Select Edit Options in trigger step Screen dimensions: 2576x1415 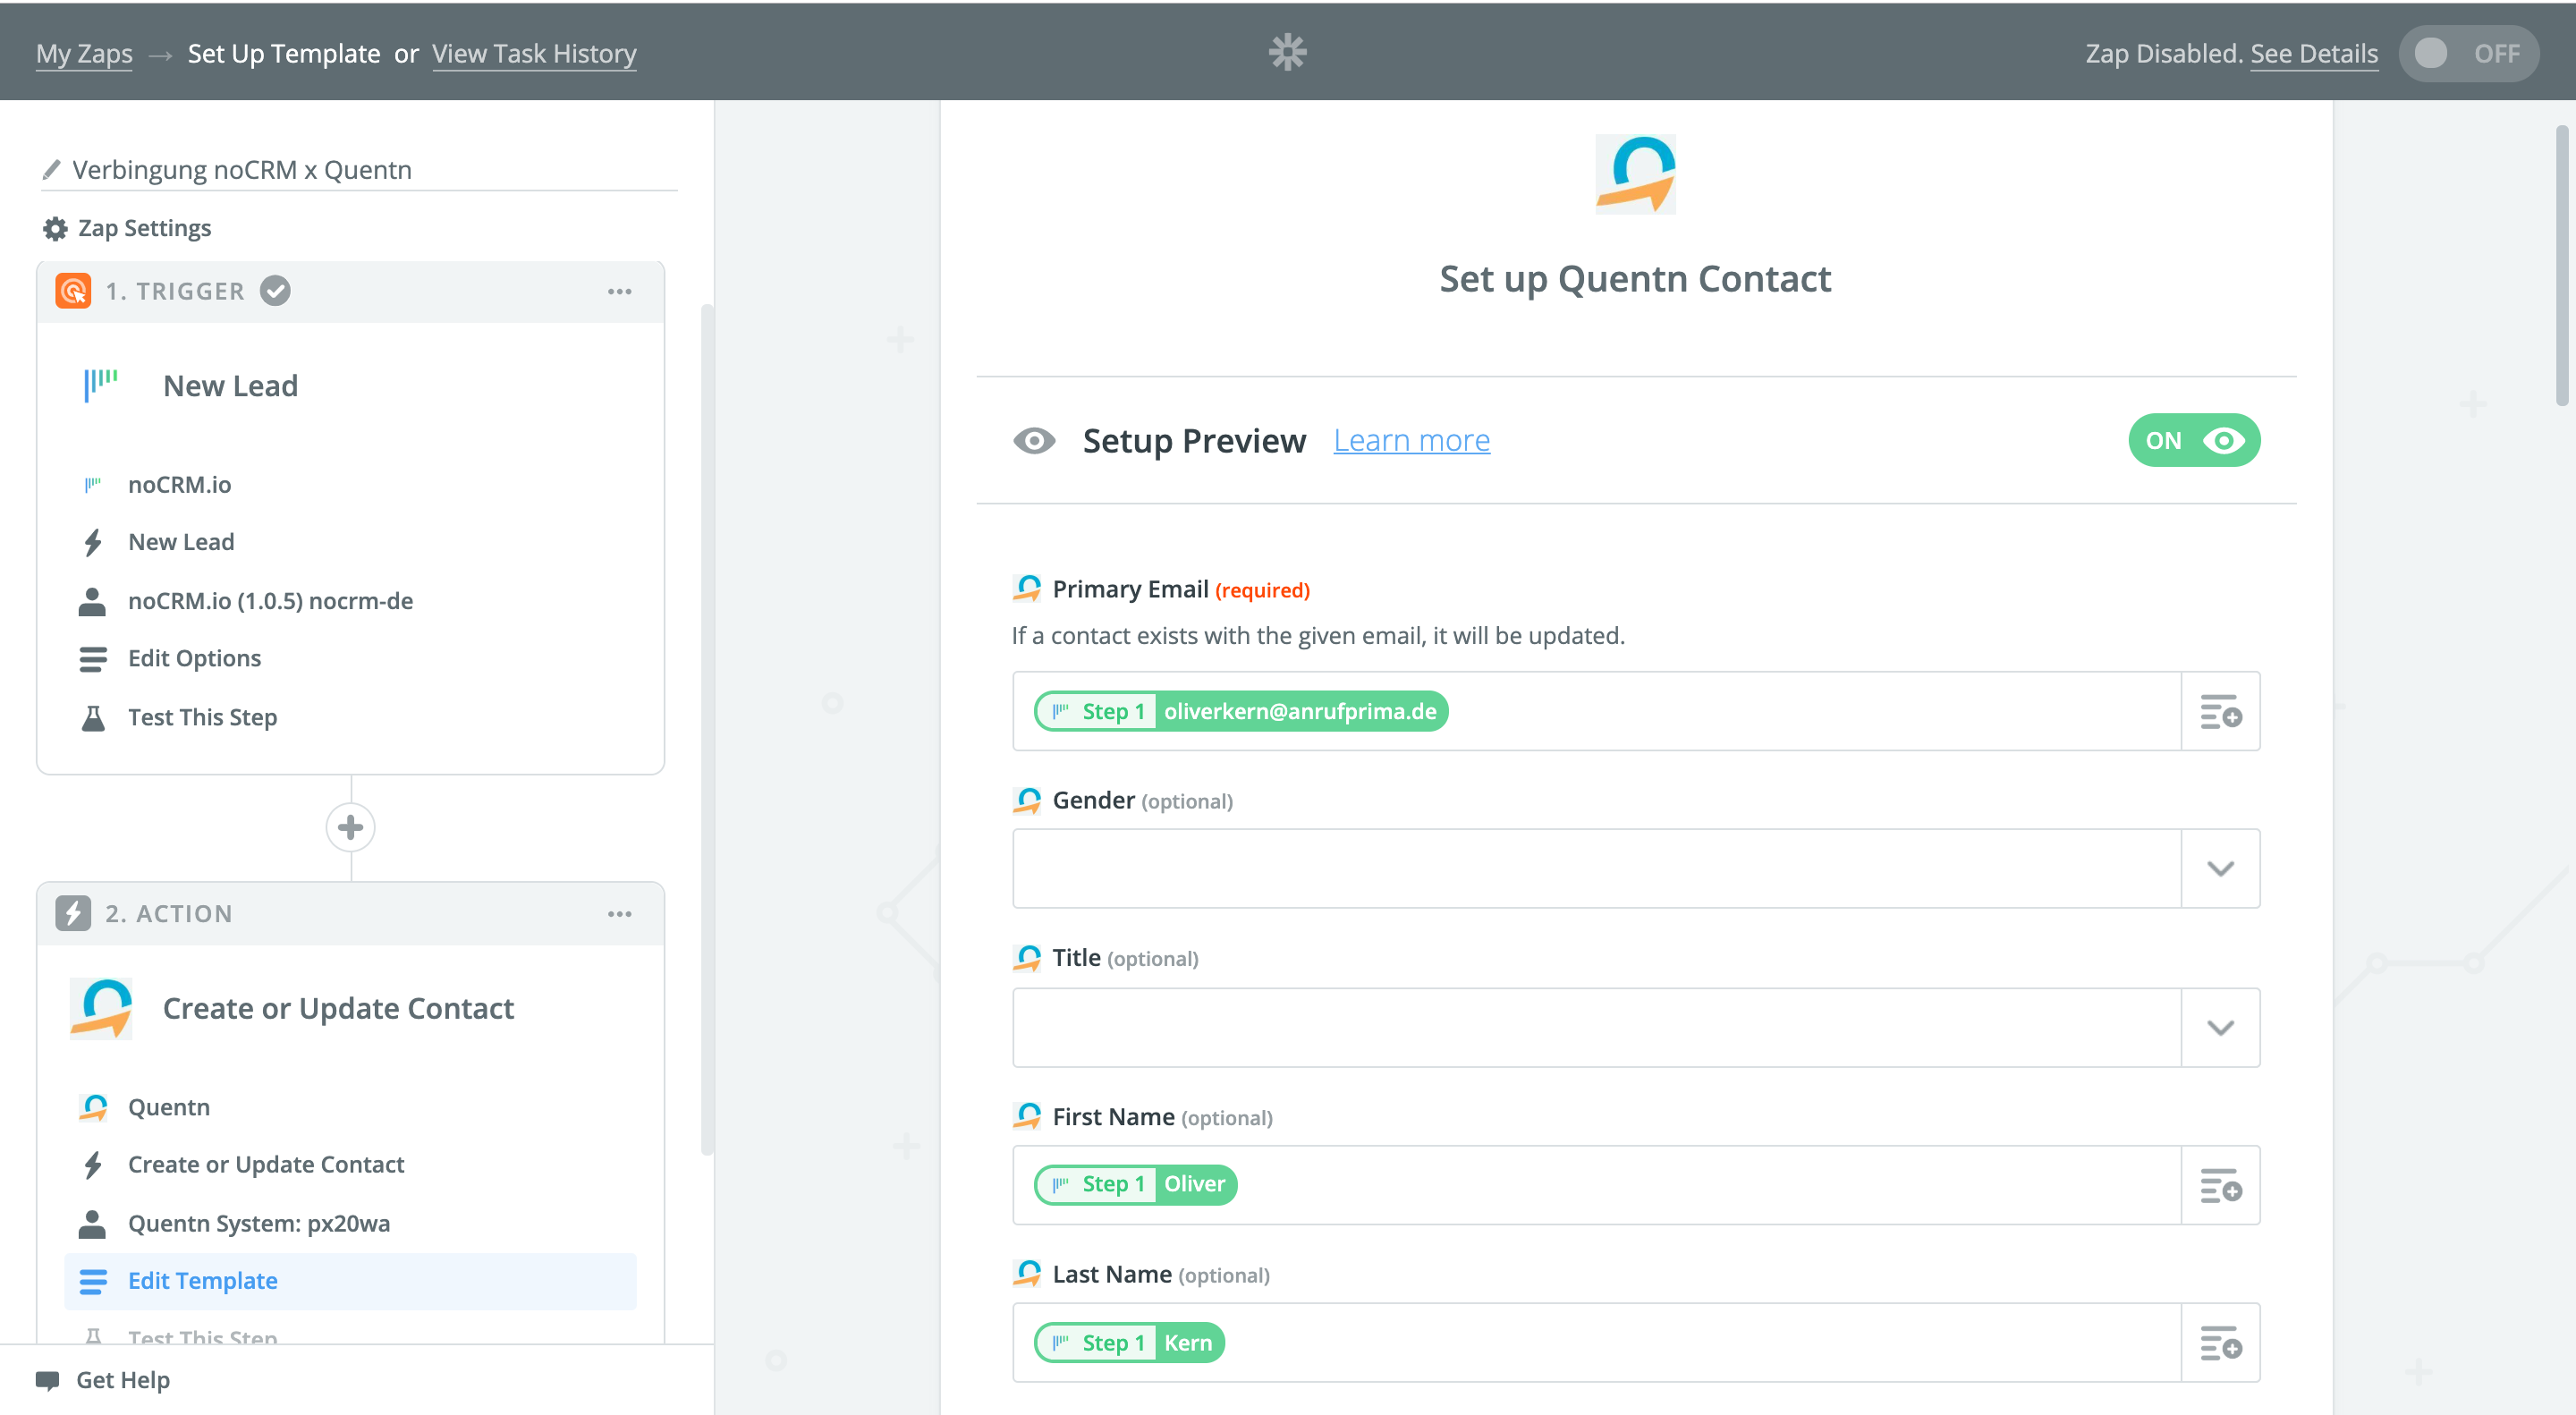pyautogui.click(x=194, y=659)
